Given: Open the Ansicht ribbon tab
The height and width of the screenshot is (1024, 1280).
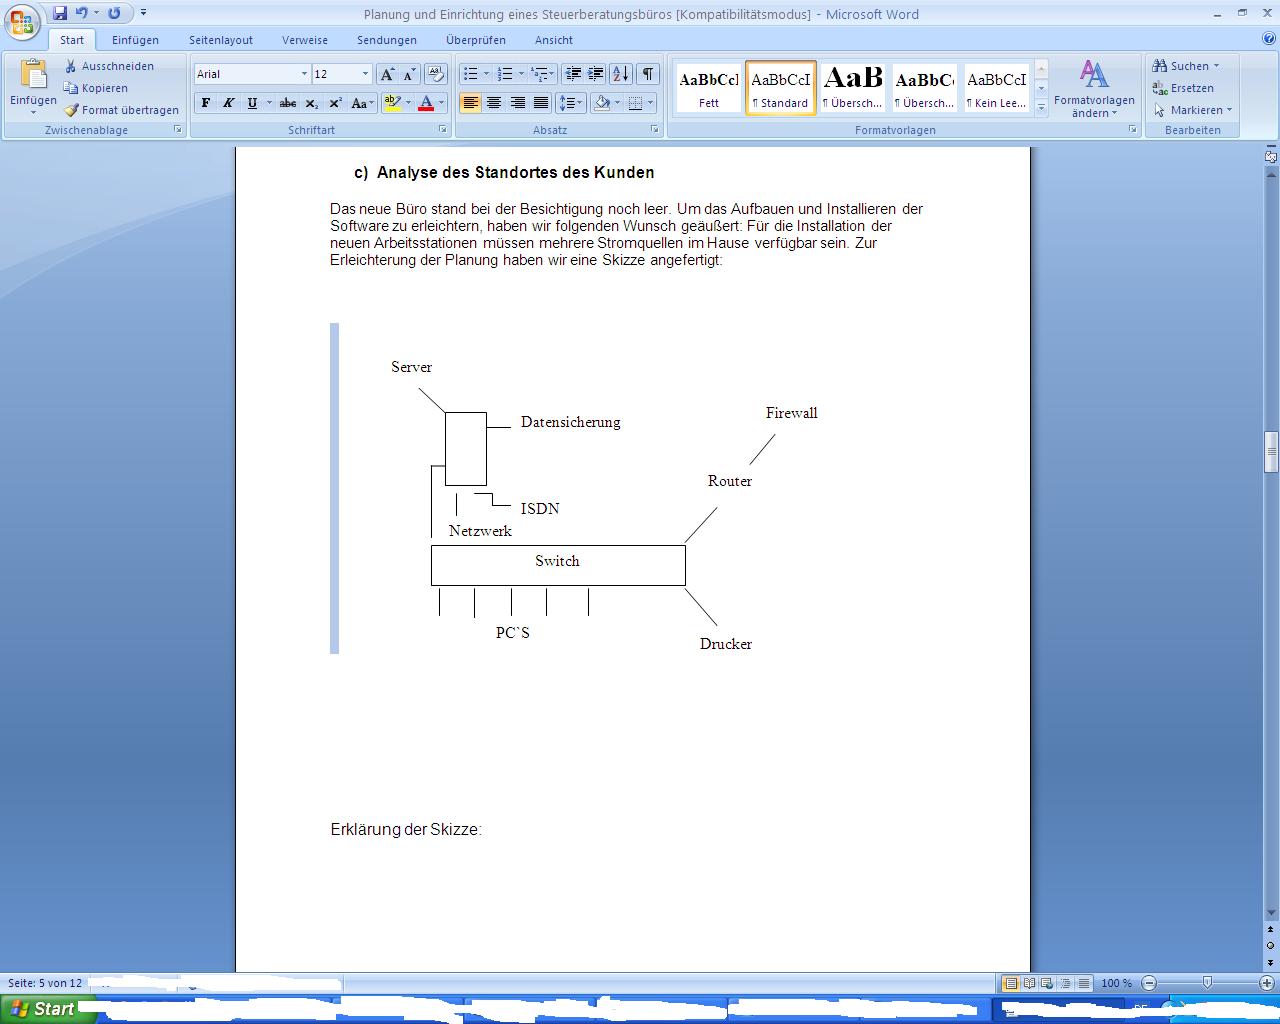Looking at the screenshot, I should (554, 40).
